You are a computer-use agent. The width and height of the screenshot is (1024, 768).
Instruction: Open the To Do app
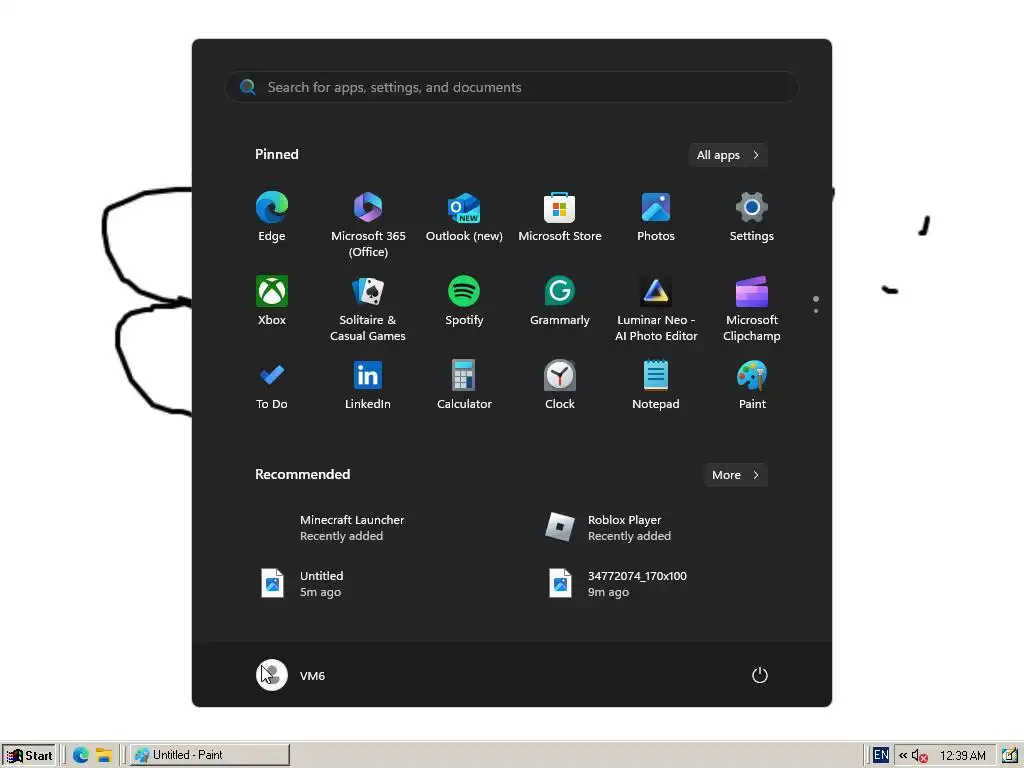(272, 385)
